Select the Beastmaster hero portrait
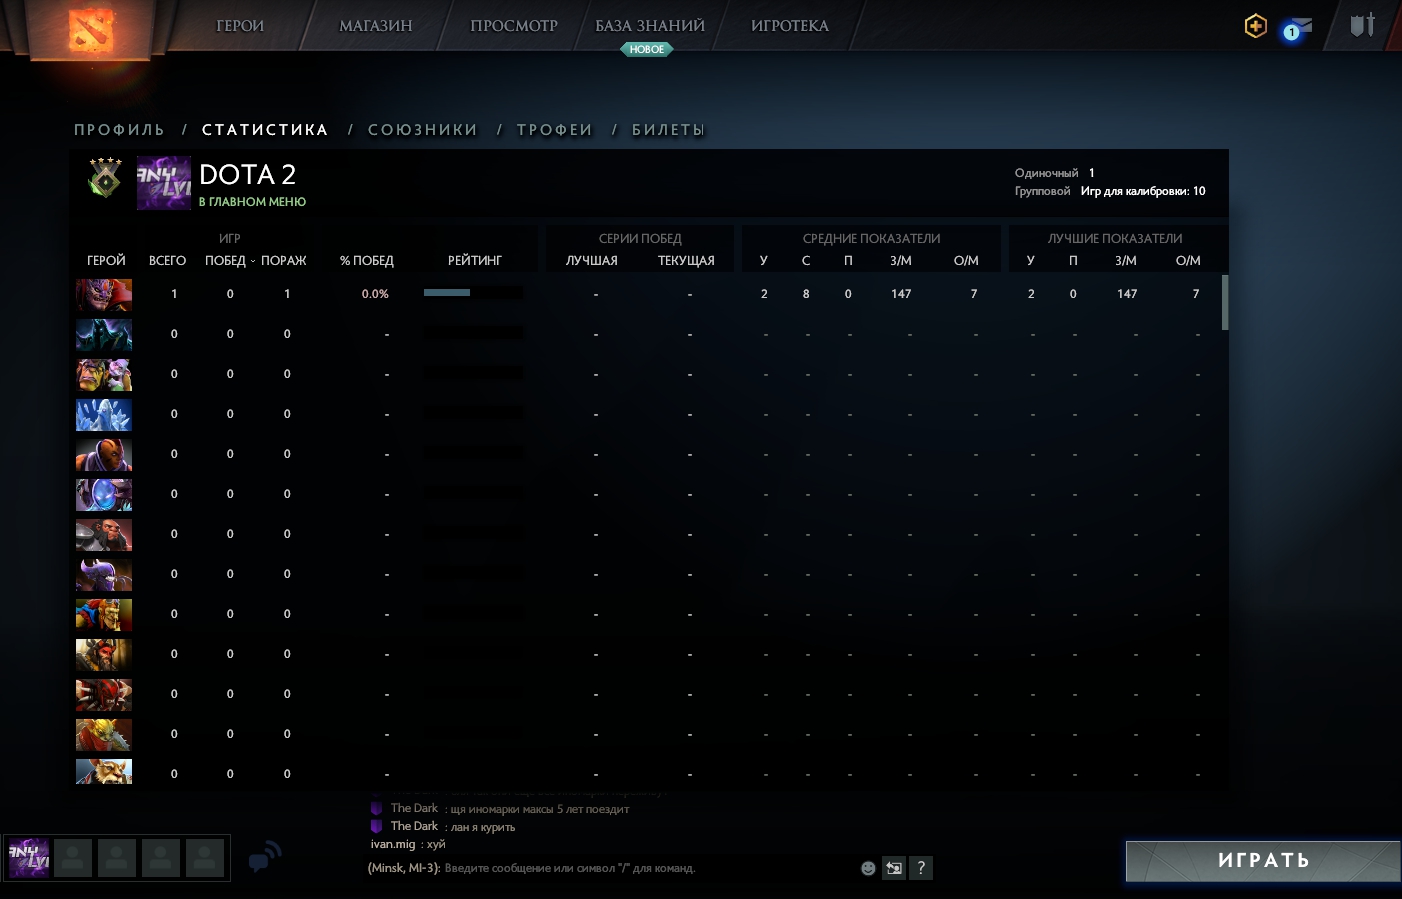1402x899 pixels. click(x=104, y=655)
